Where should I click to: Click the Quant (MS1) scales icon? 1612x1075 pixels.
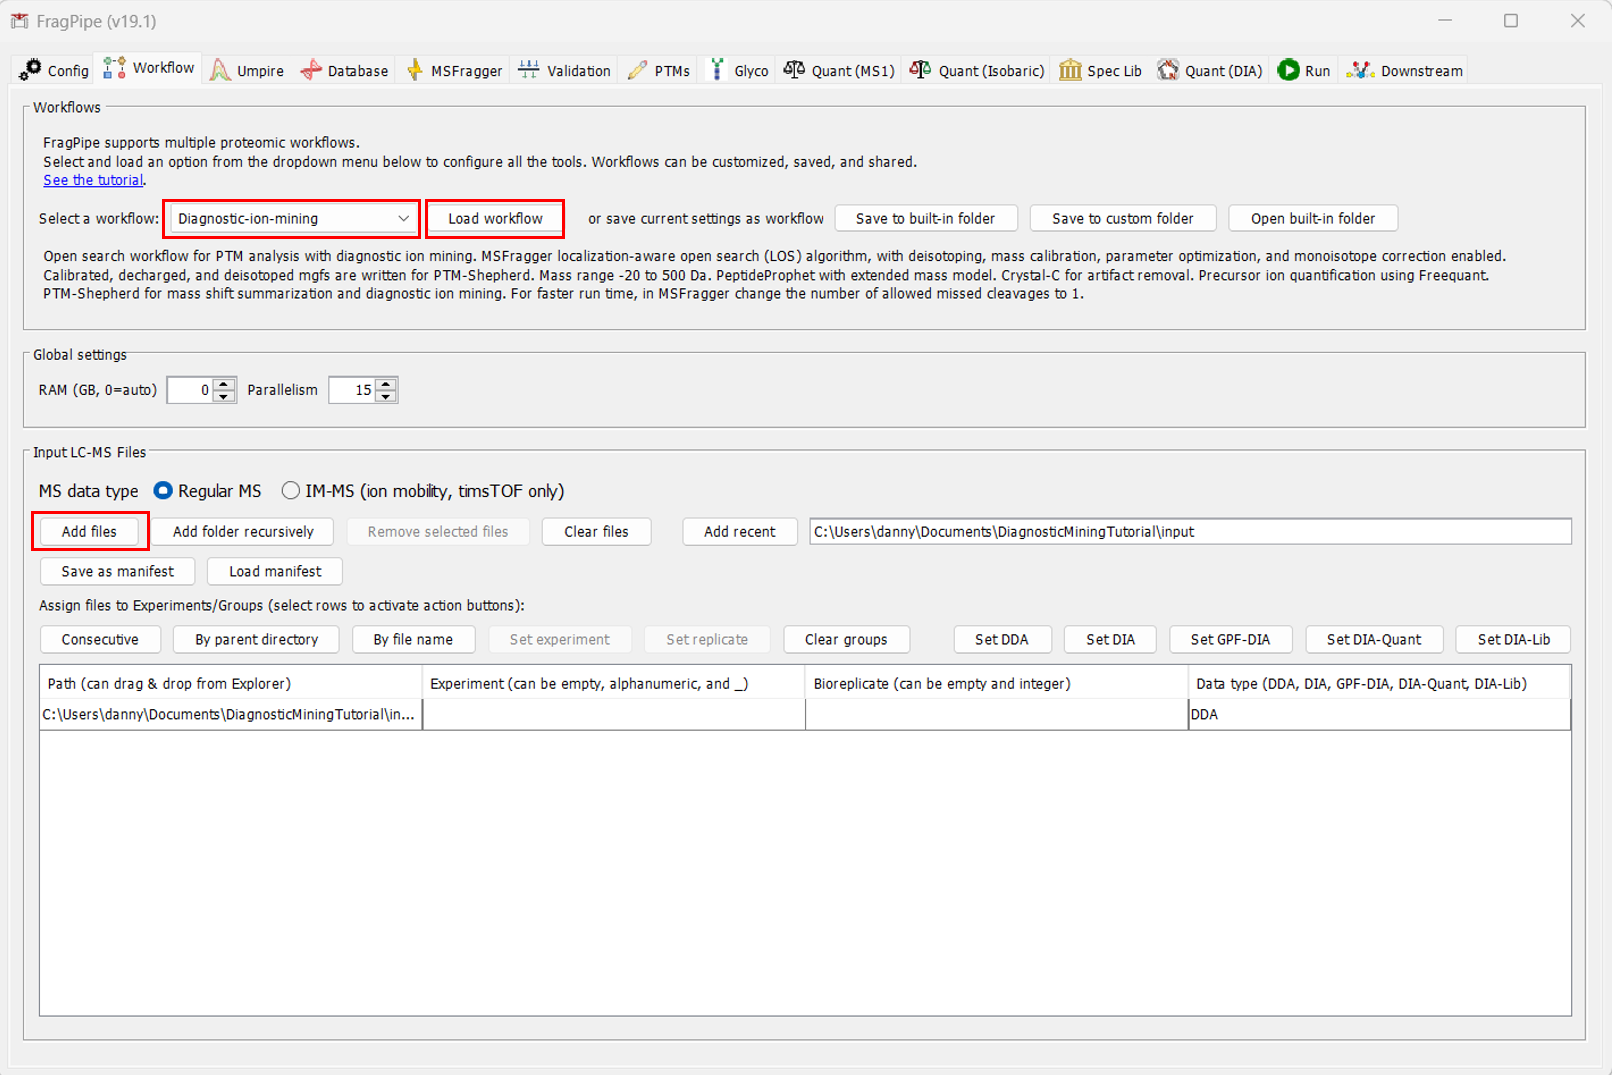click(x=794, y=69)
